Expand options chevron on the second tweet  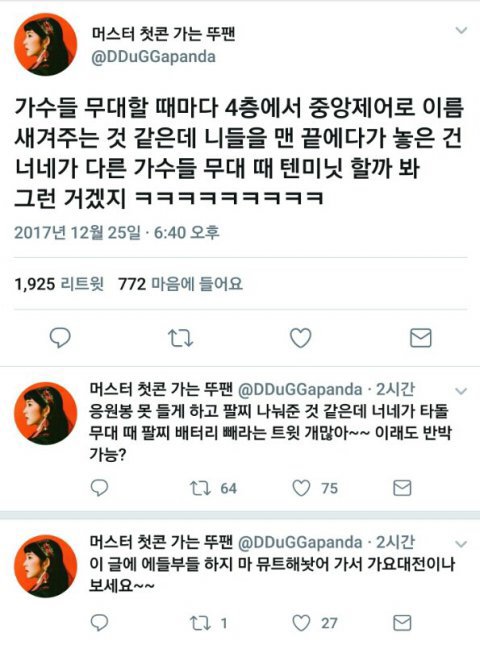pos(461,391)
